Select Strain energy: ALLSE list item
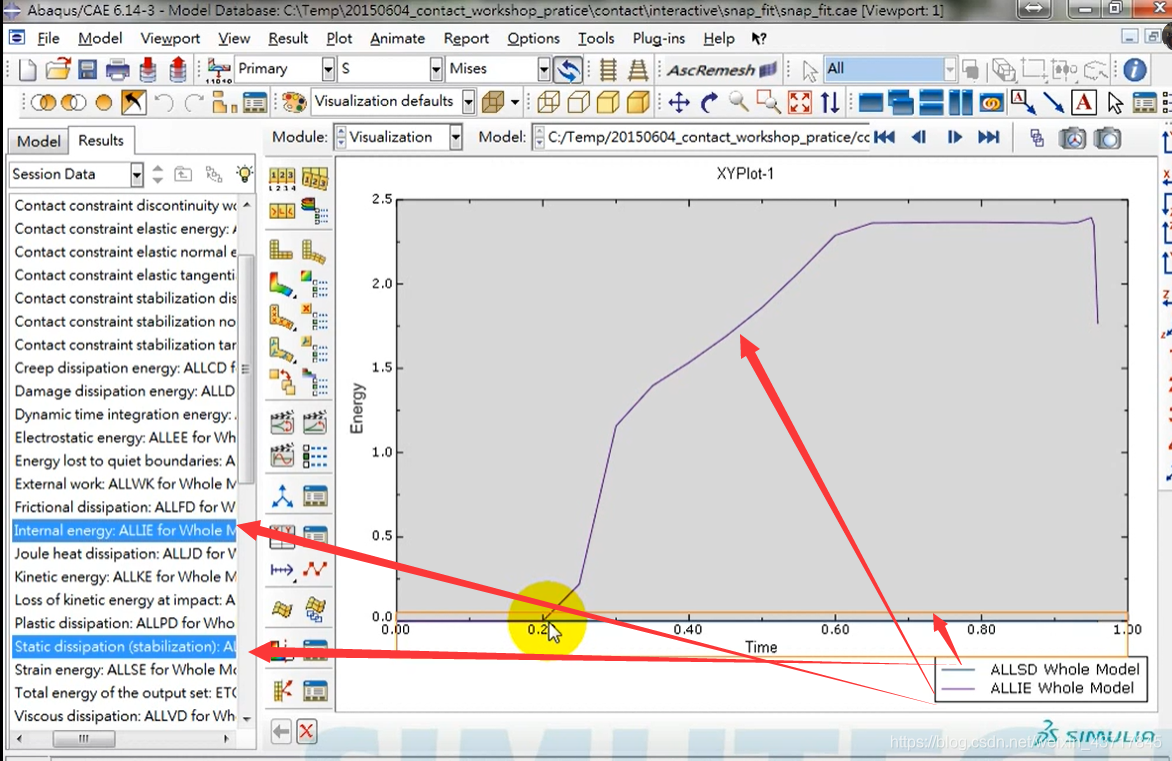The height and width of the screenshot is (761, 1172). click(125, 670)
